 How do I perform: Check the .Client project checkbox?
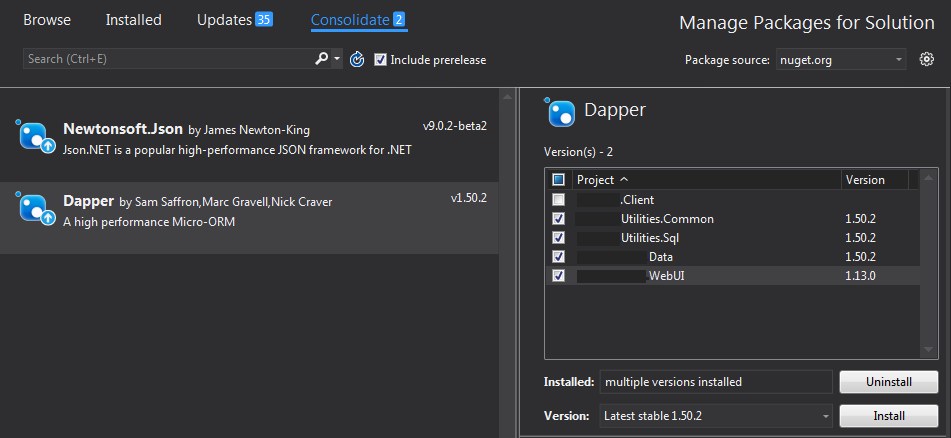click(559, 199)
